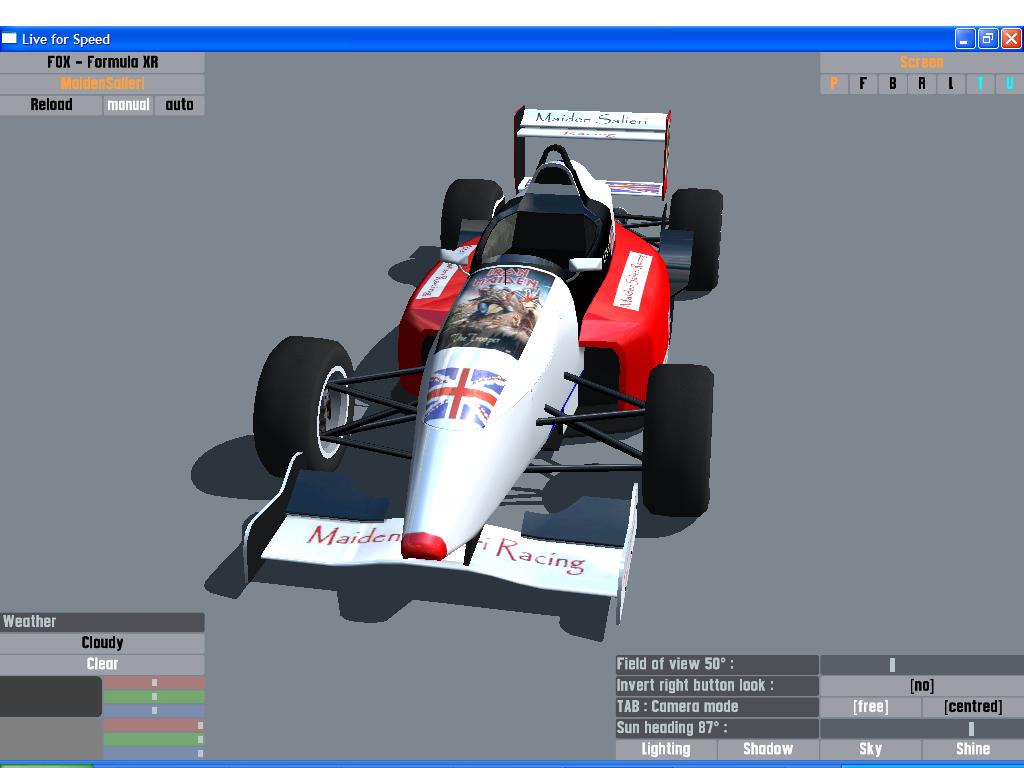Click the Reload button

[51, 104]
